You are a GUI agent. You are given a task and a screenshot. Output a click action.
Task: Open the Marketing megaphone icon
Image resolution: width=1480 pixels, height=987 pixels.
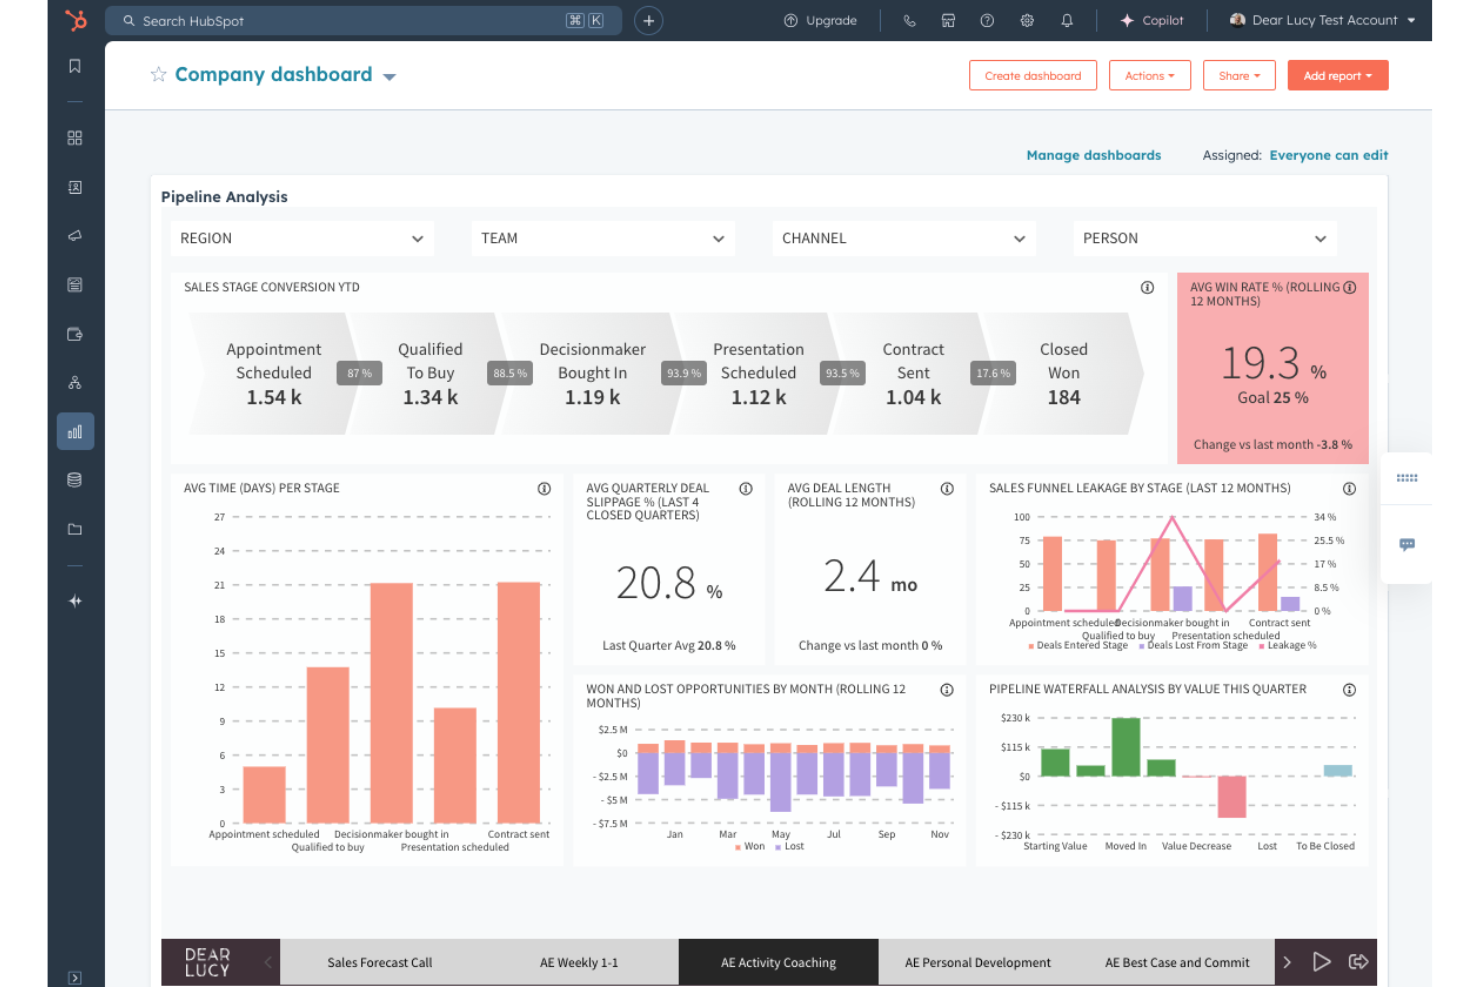74,236
